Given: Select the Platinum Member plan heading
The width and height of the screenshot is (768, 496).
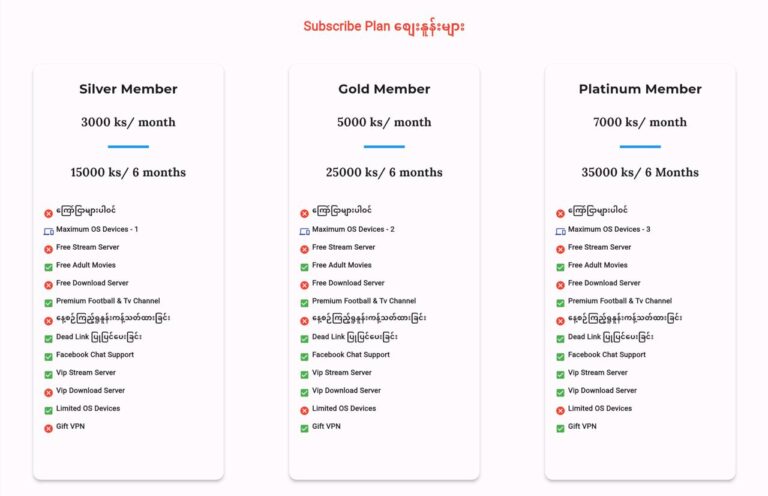Looking at the screenshot, I should (x=640, y=89).
